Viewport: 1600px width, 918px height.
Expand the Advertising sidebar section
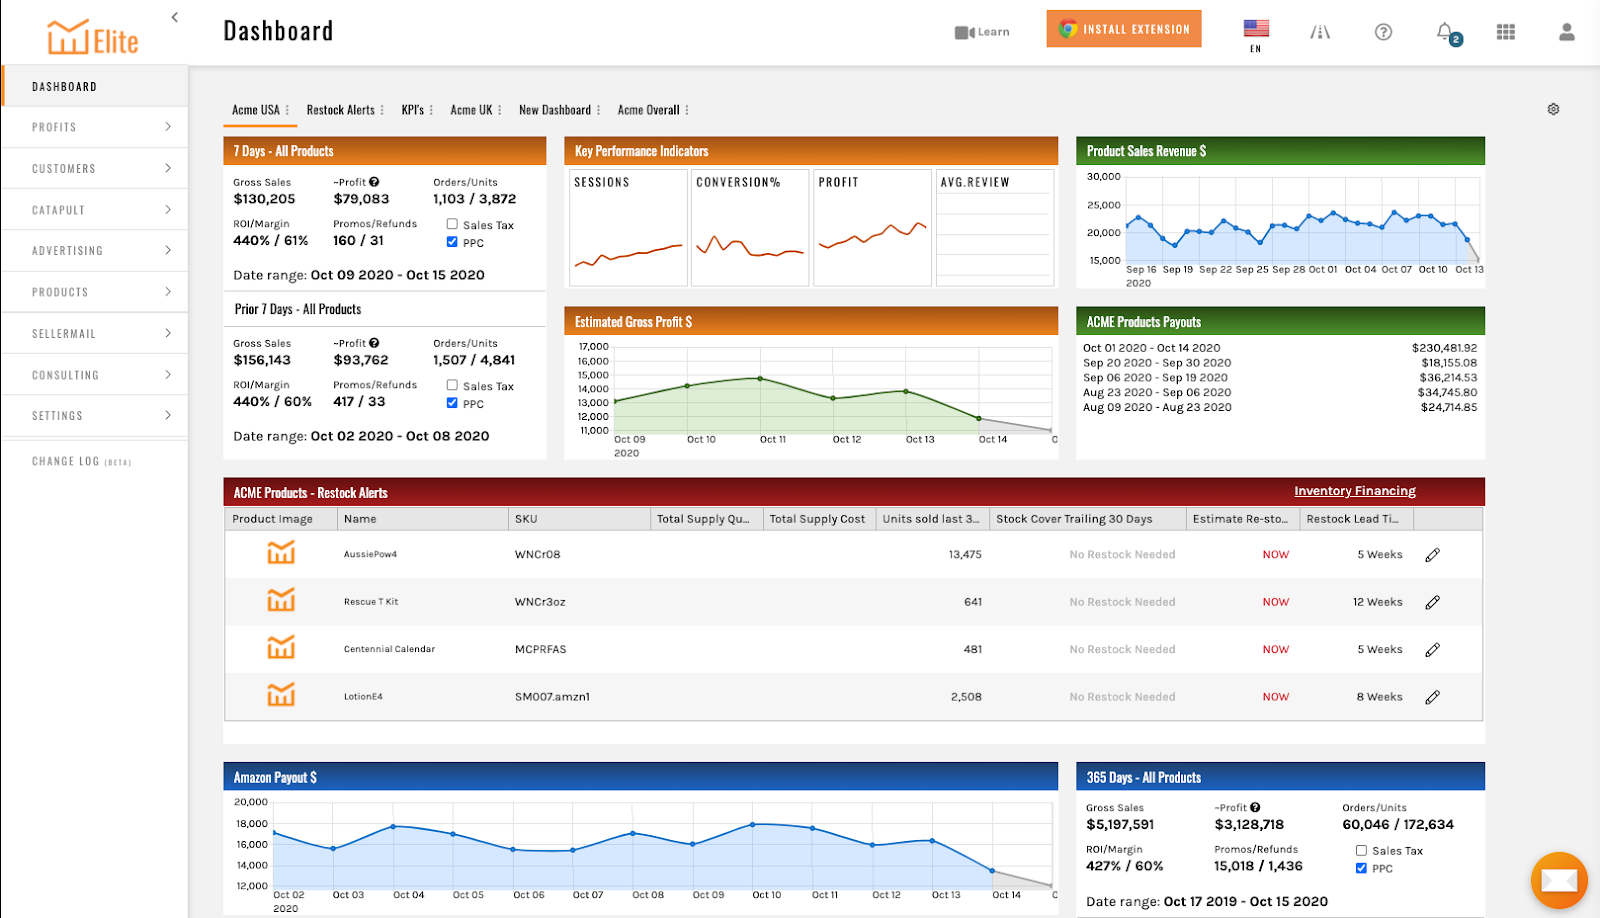[95, 251]
